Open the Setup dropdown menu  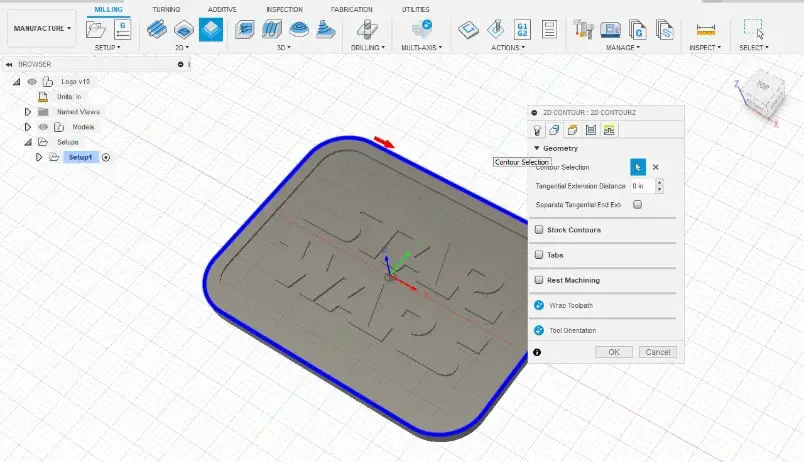click(x=108, y=47)
